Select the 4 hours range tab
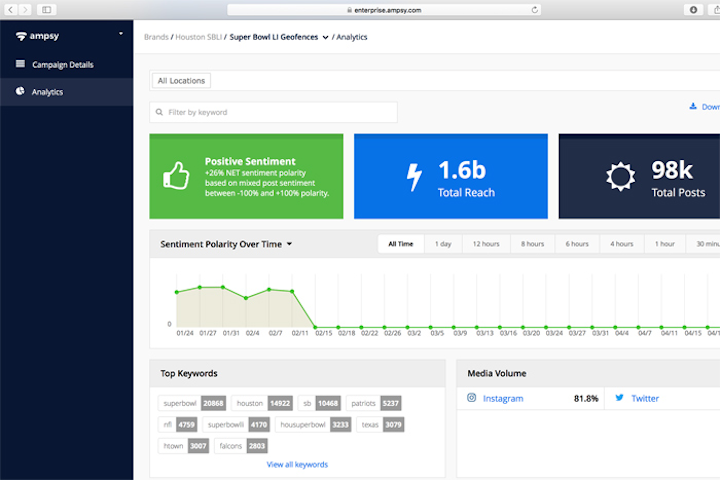The width and height of the screenshot is (720, 480). (x=621, y=244)
